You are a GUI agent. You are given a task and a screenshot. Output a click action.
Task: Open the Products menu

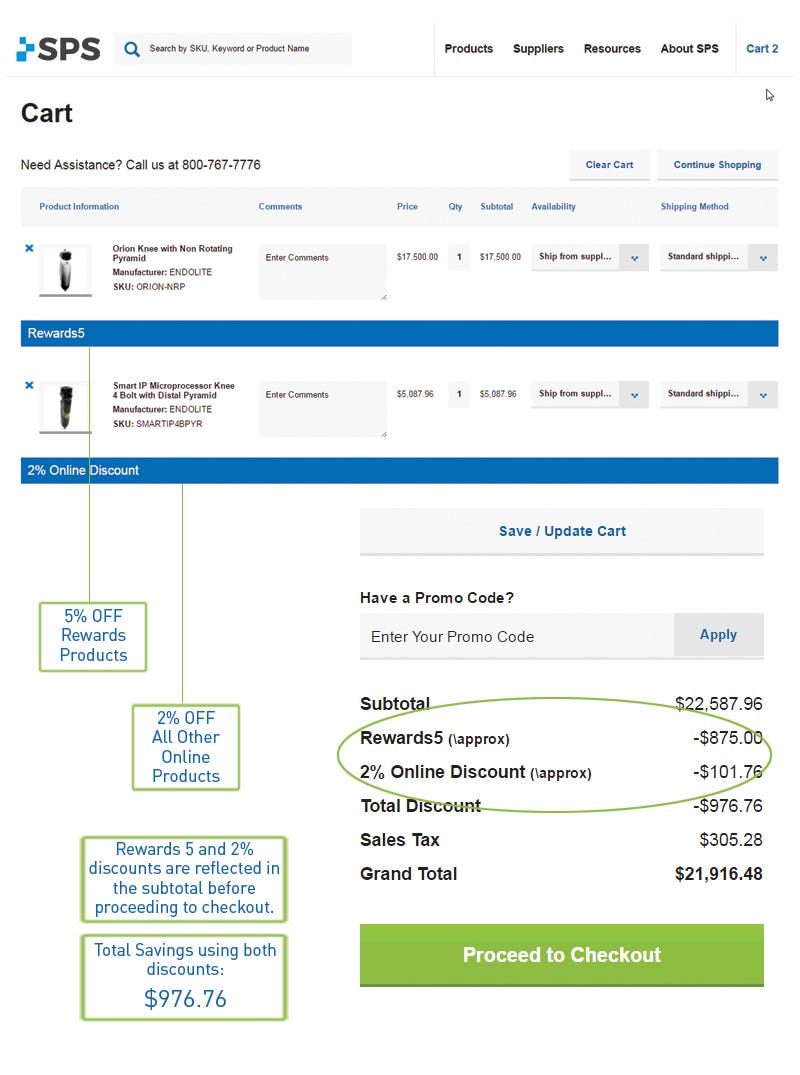469,49
